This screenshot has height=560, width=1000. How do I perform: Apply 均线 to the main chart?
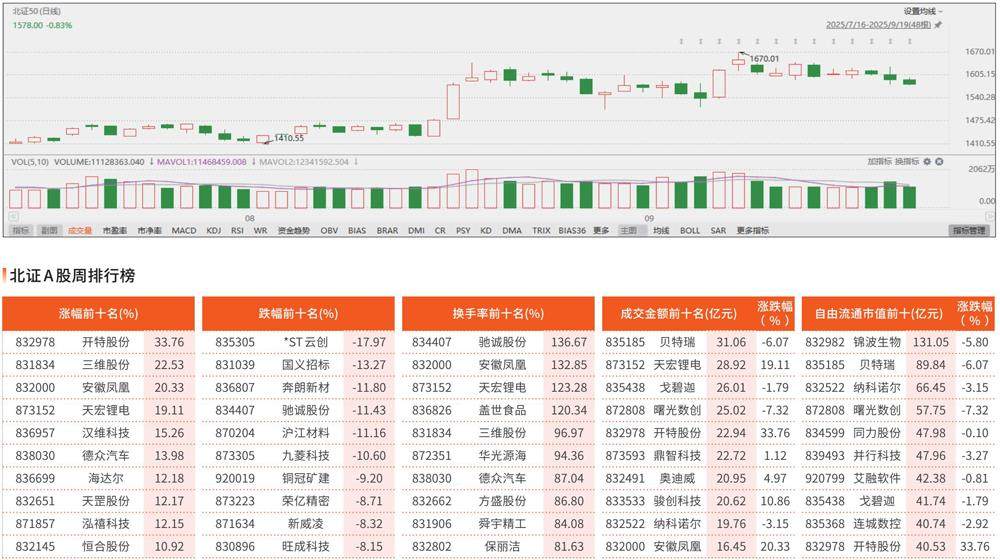(661, 230)
